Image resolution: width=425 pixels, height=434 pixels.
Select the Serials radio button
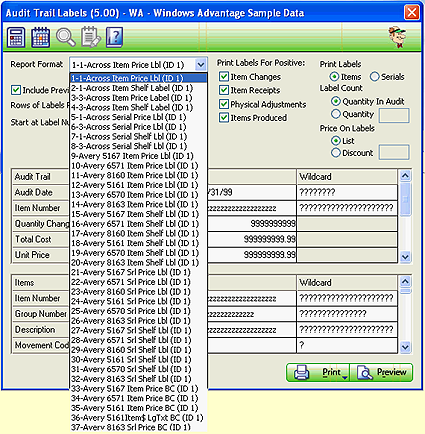click(x=374, y=77)
